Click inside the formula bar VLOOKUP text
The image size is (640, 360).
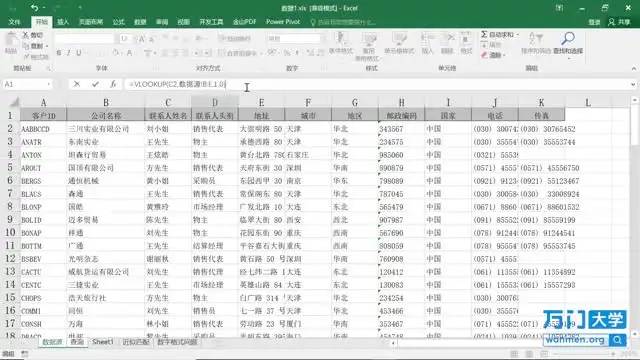coord(177,84)
